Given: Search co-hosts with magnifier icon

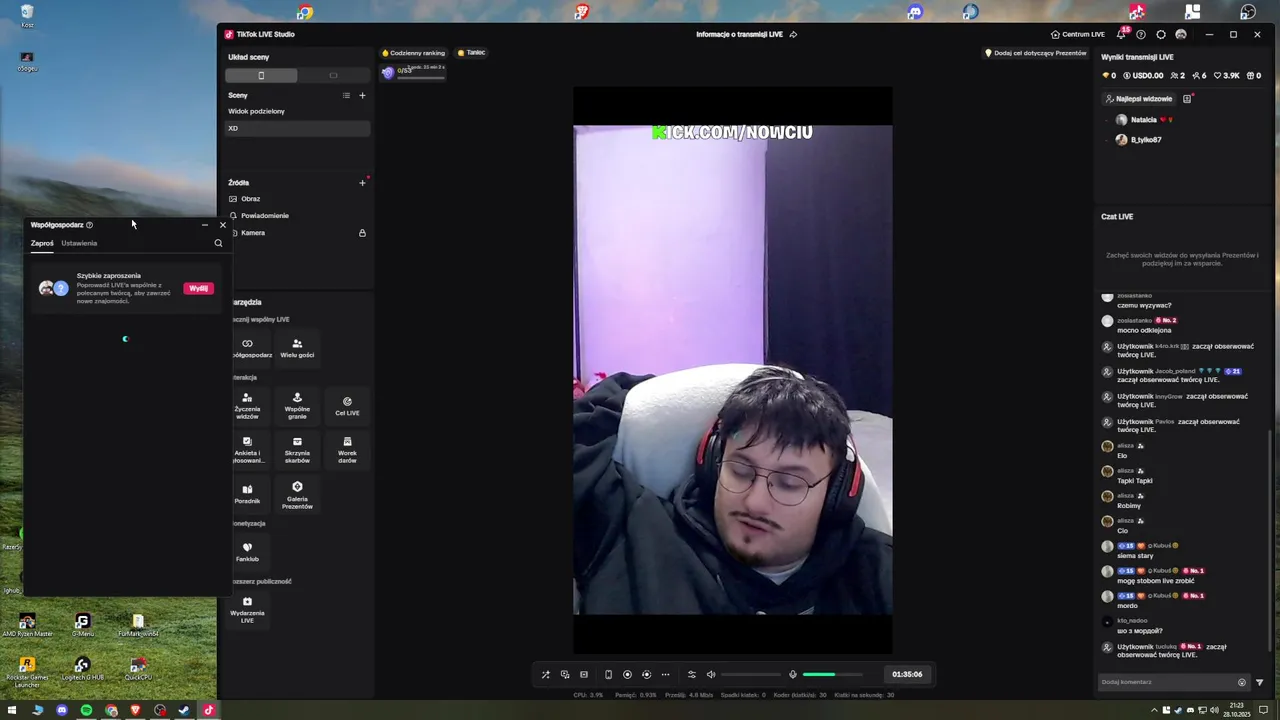Looking at the screenshot, I should tap(218, 243).
